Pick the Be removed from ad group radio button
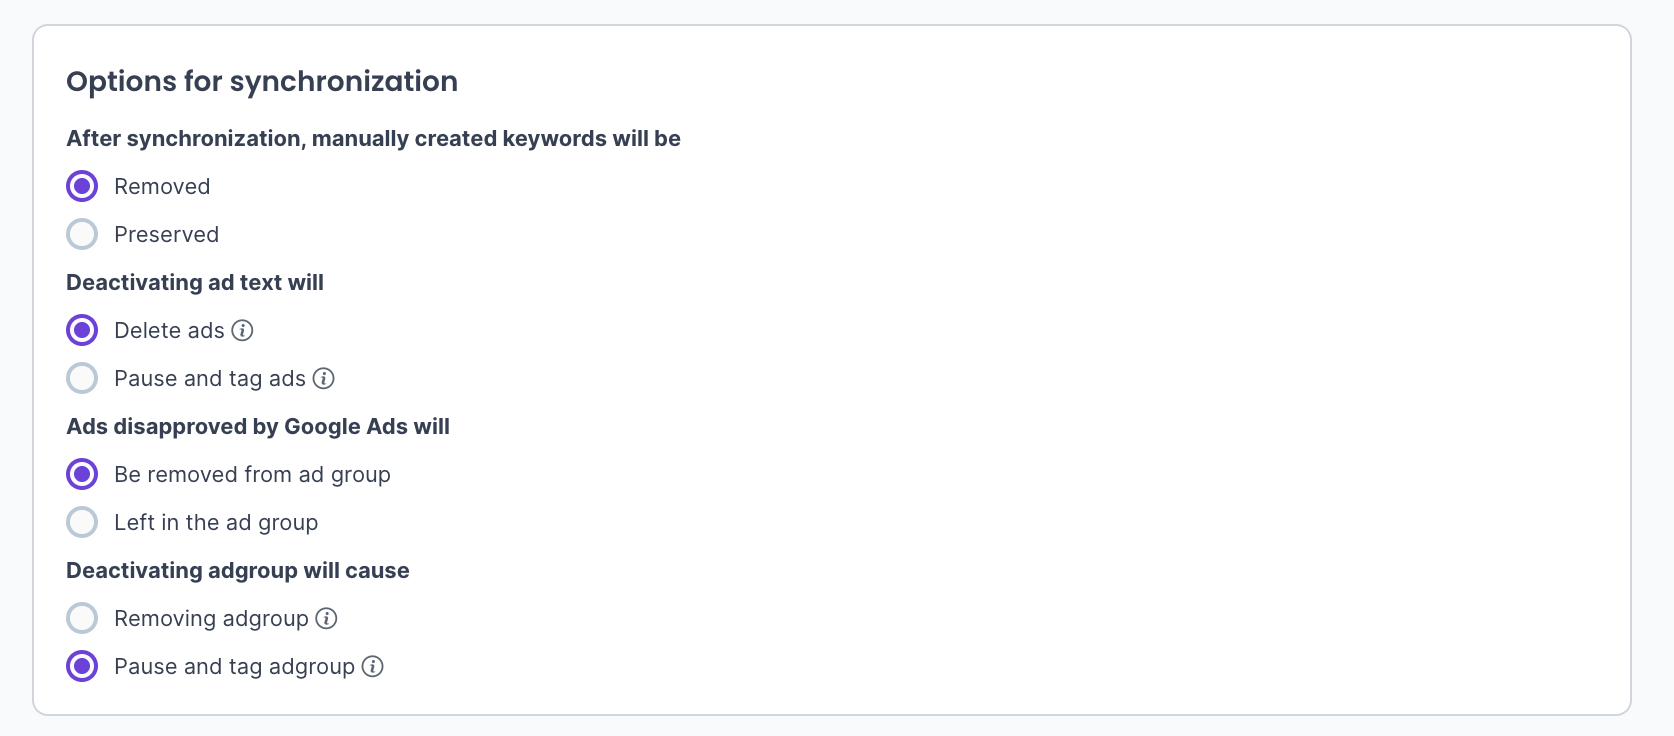Screen dimensions: 1674x736 (x=82, y=474)
